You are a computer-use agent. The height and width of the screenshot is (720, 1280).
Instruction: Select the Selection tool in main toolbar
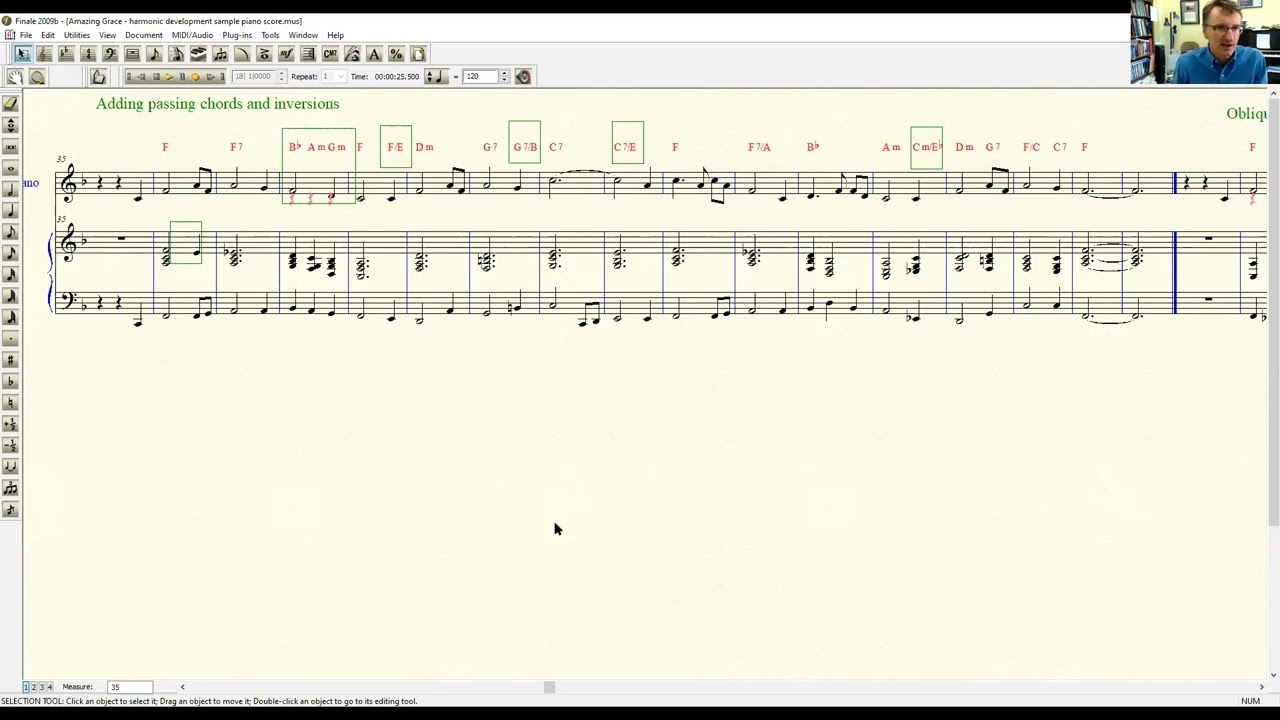(23, 54)
